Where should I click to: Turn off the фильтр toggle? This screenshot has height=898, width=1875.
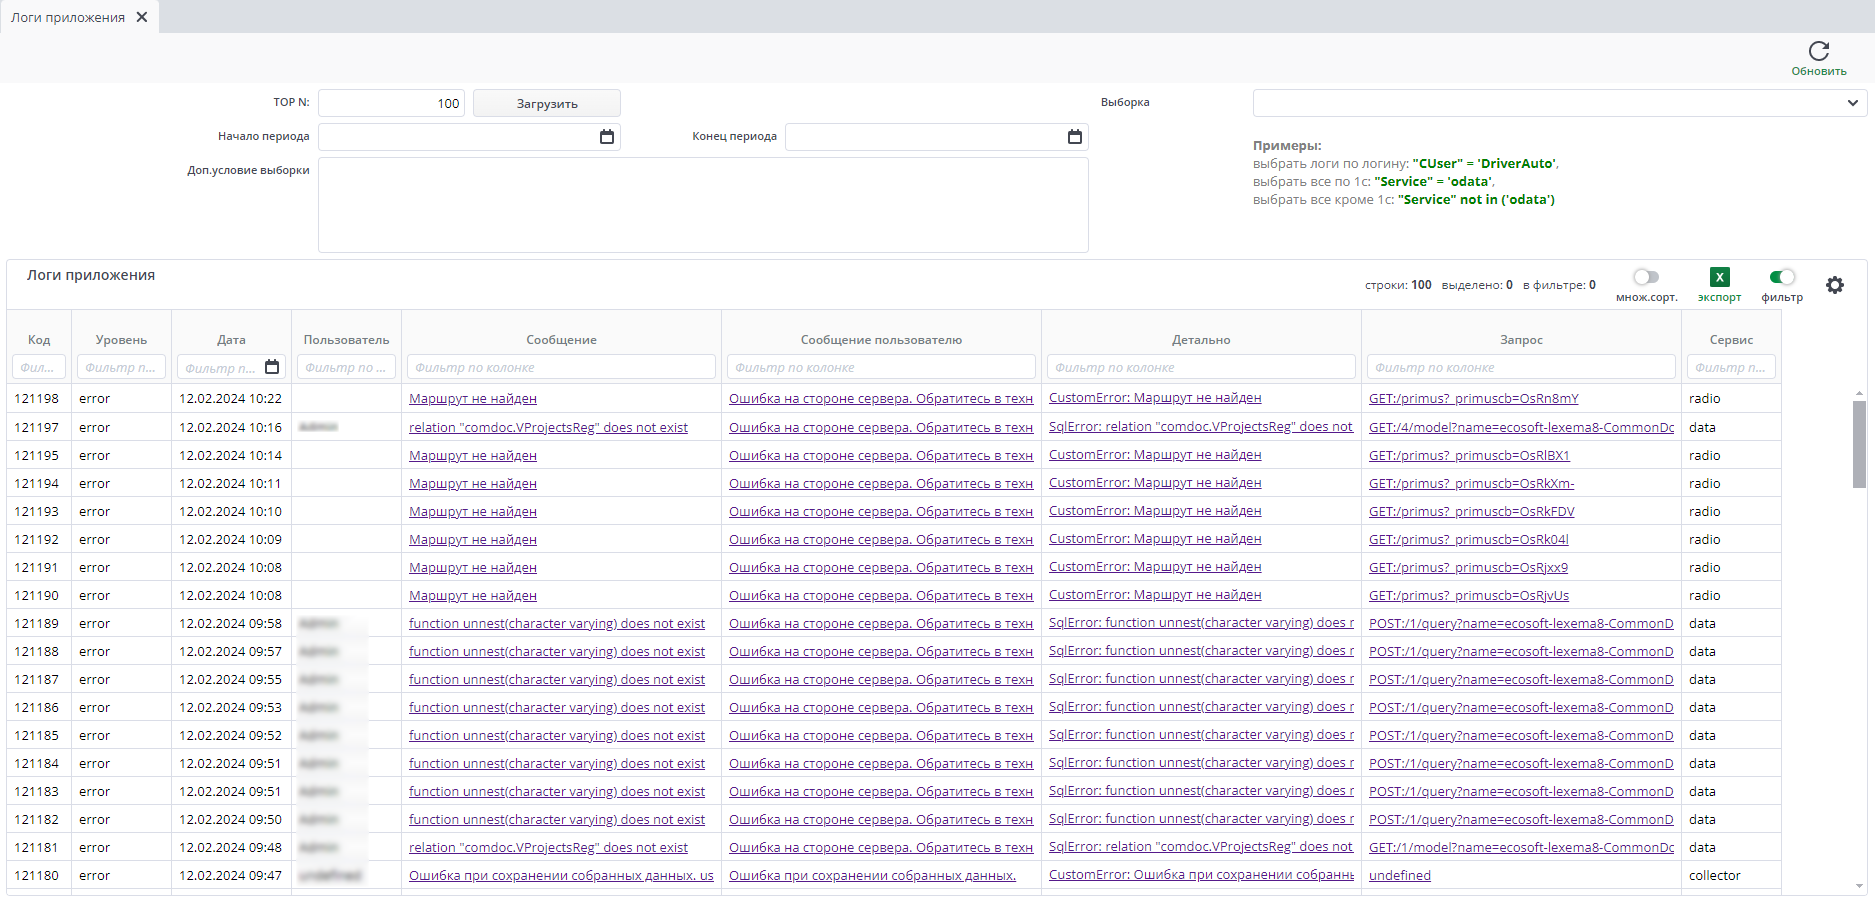(1781, 277)
